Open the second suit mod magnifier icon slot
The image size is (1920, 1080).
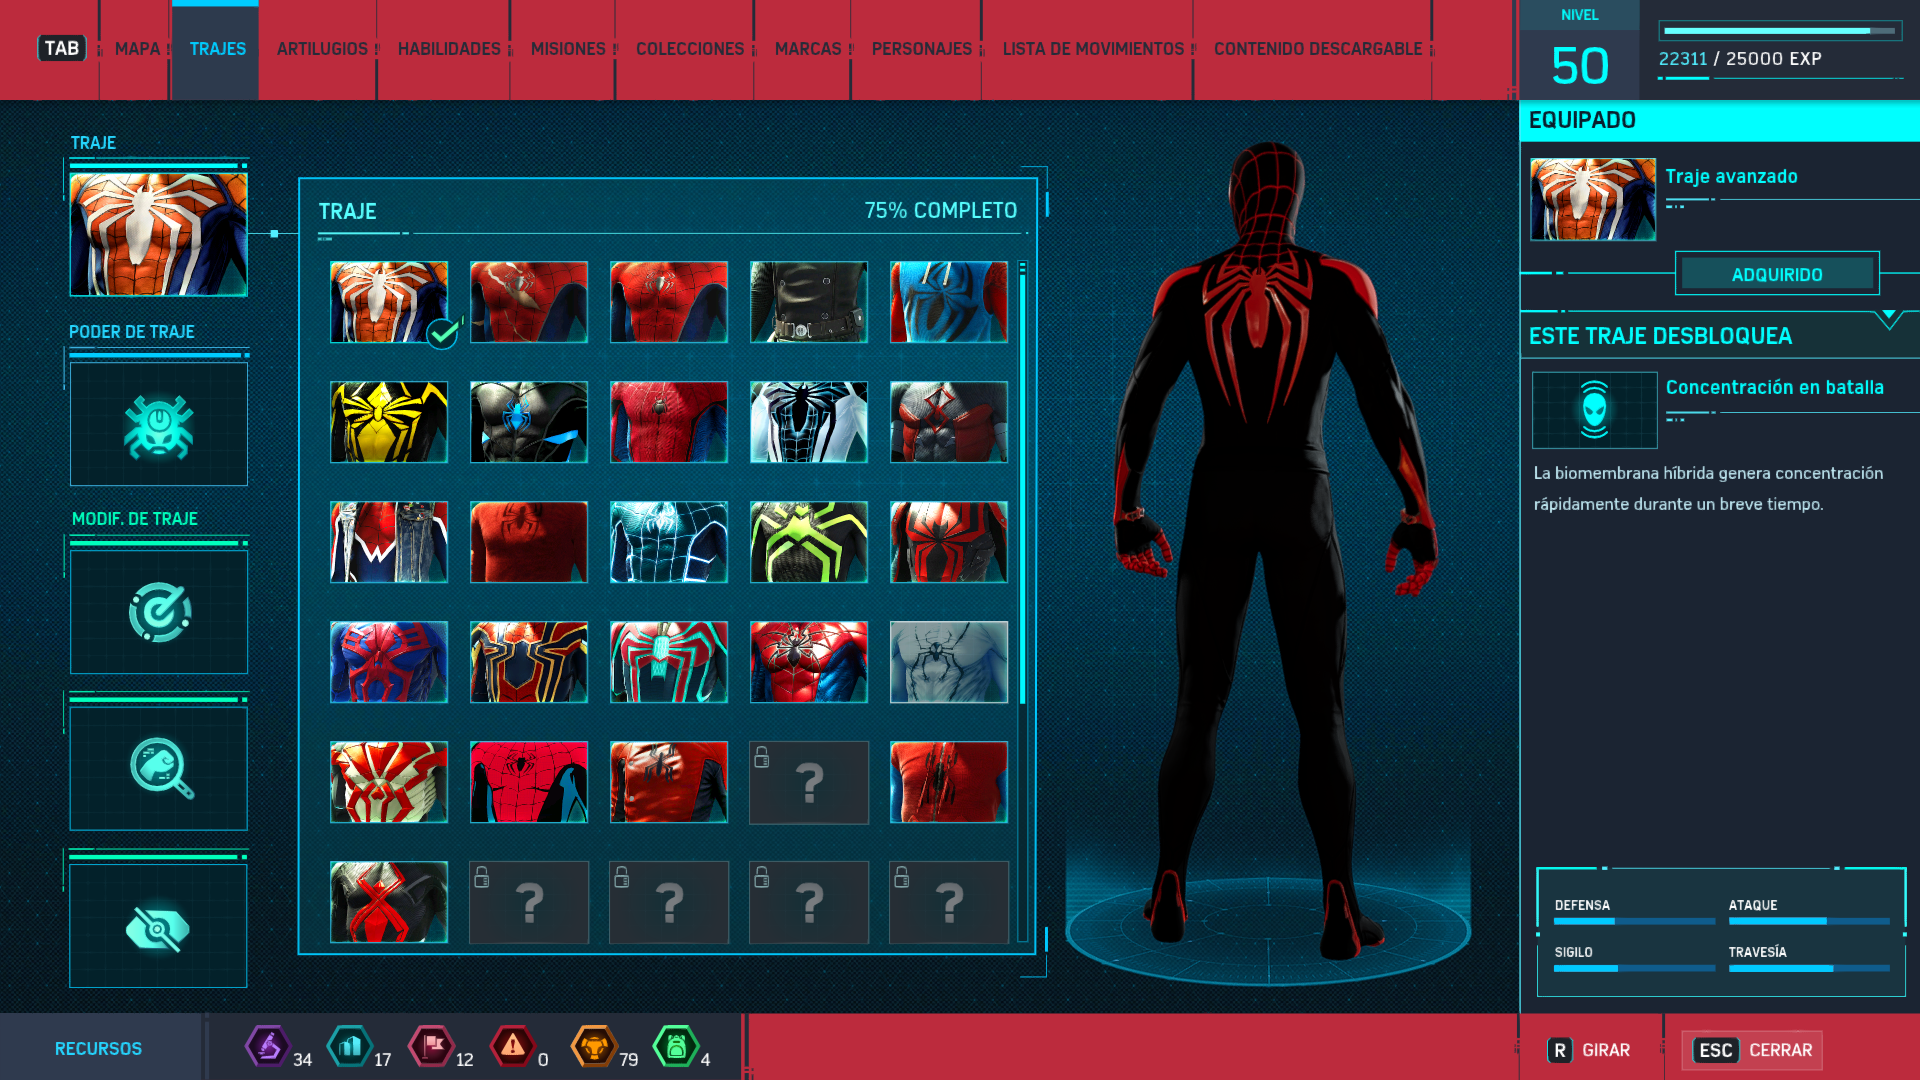click(158, 768)
